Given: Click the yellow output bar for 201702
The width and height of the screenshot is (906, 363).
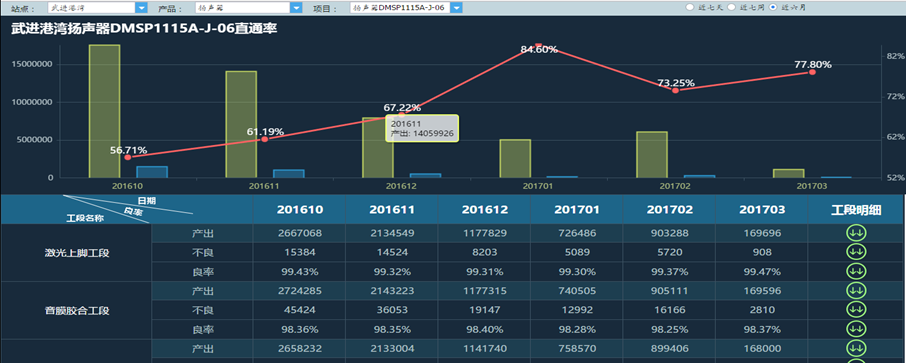Looking at the screenshot, I should 652,154.
